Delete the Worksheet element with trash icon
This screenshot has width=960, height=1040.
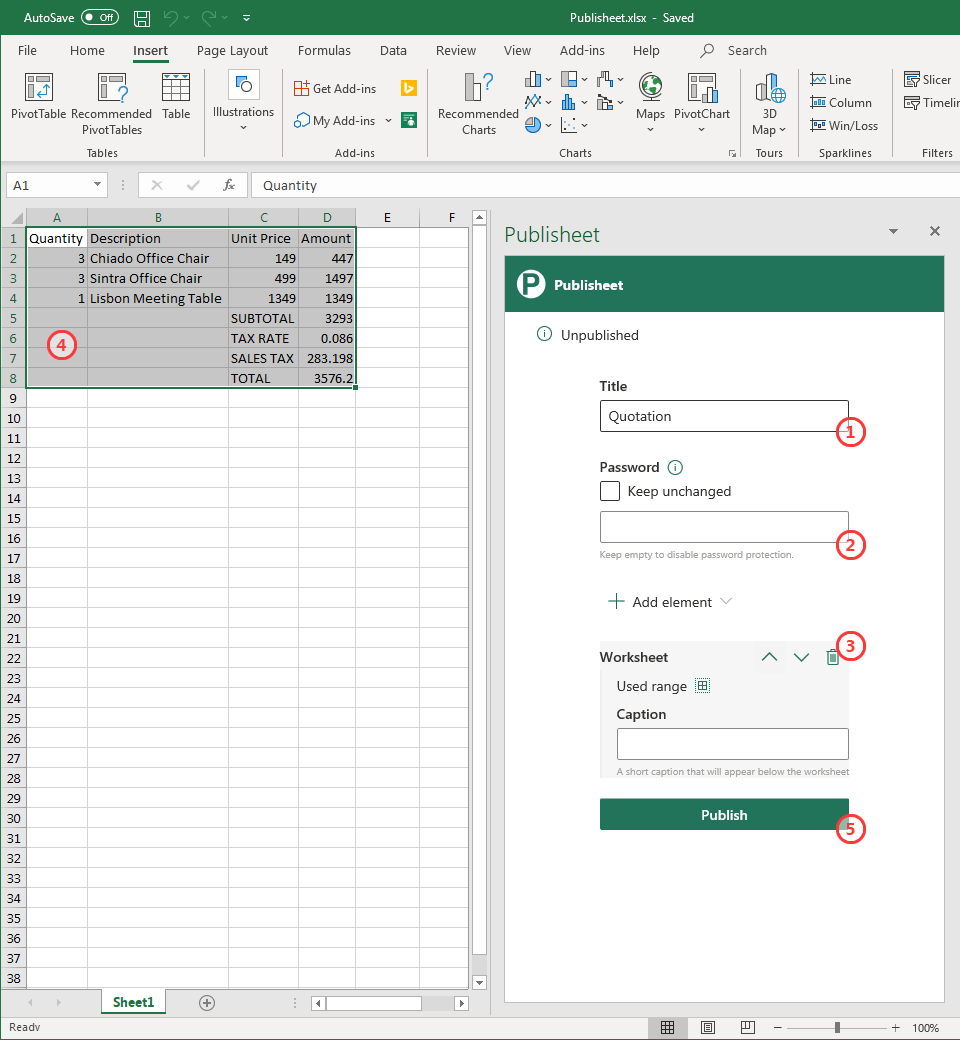(832, 657)
